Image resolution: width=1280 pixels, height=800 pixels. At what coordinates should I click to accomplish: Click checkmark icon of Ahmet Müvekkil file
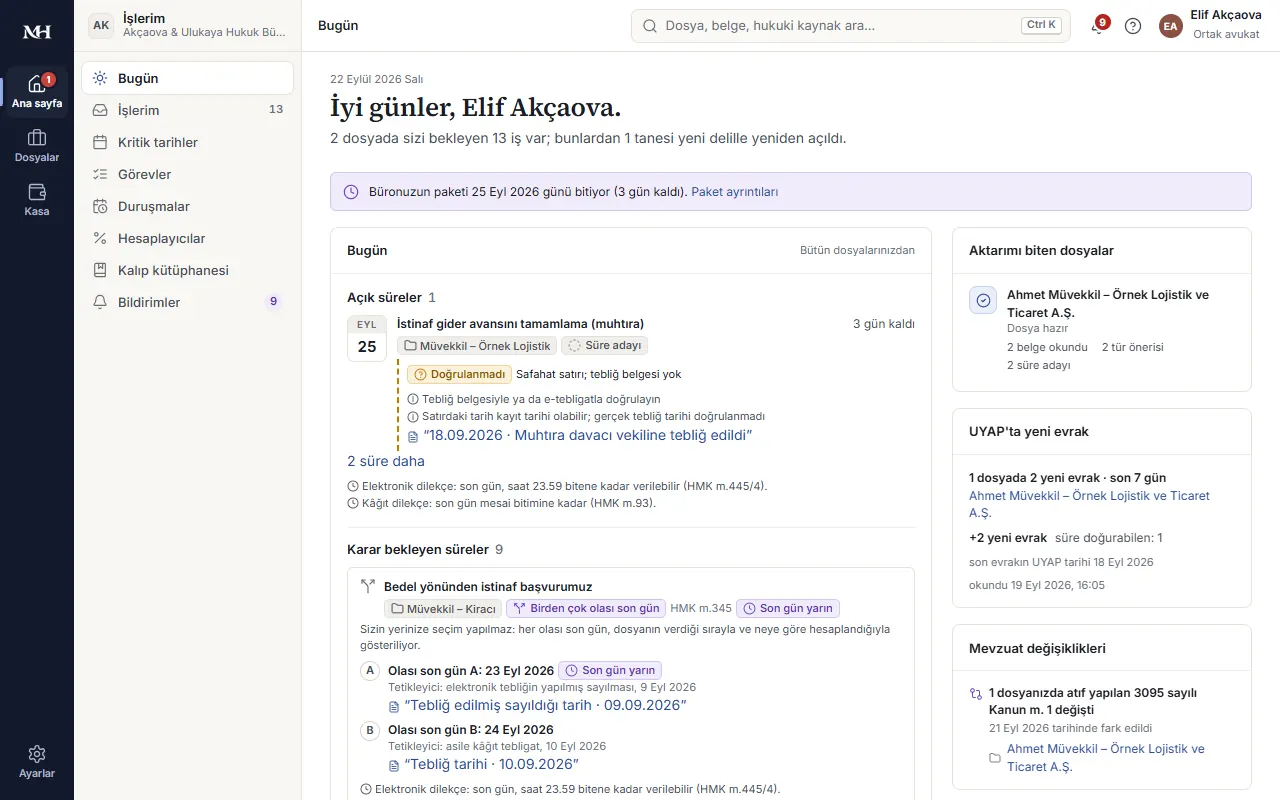point(983,300)
